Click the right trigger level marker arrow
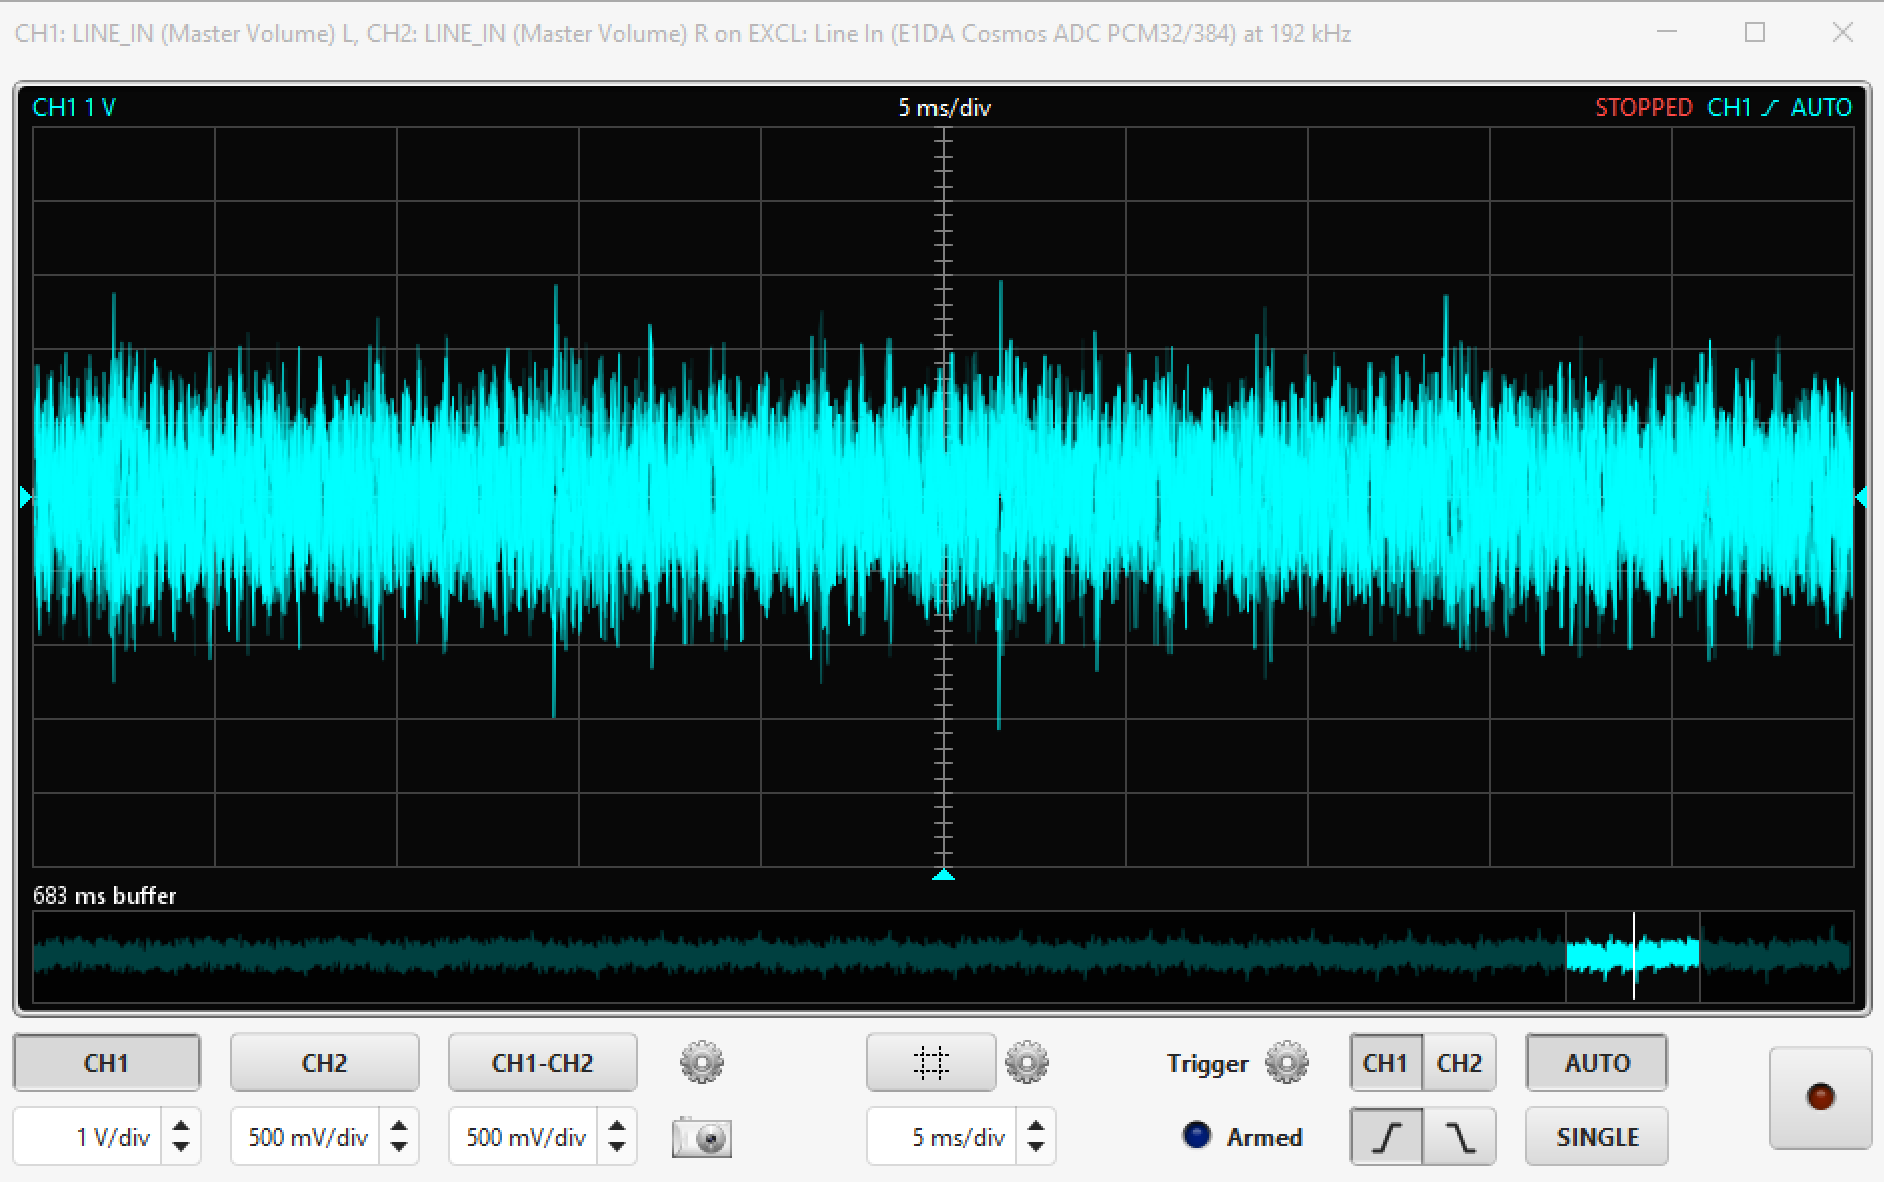1884x1182 pixels. (1860, 496)
